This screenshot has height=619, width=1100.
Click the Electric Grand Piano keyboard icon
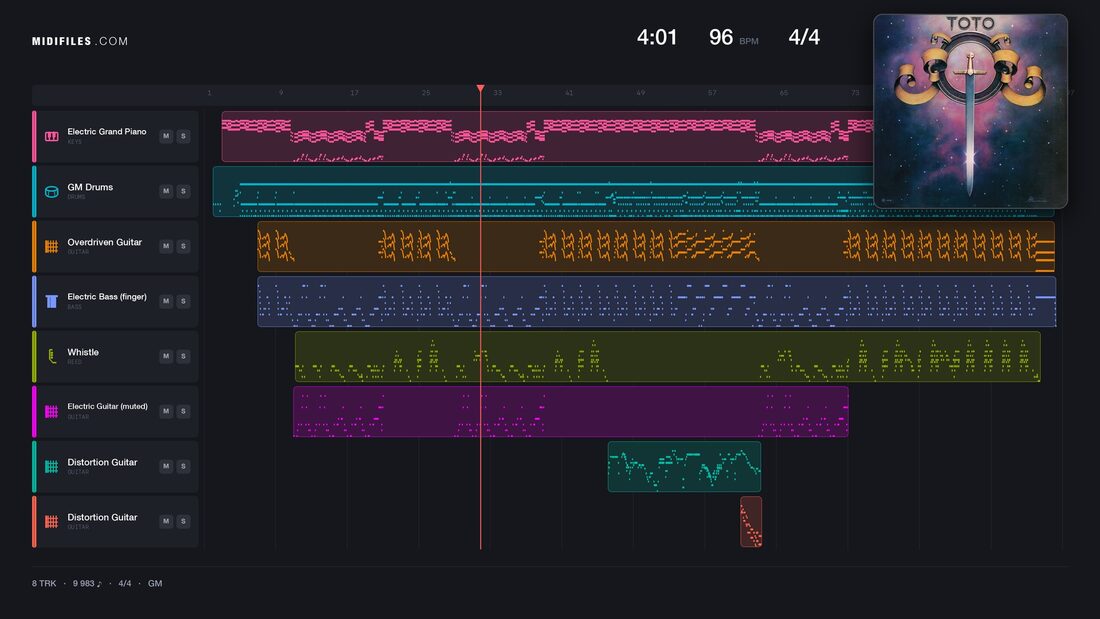tap(52, 136)
